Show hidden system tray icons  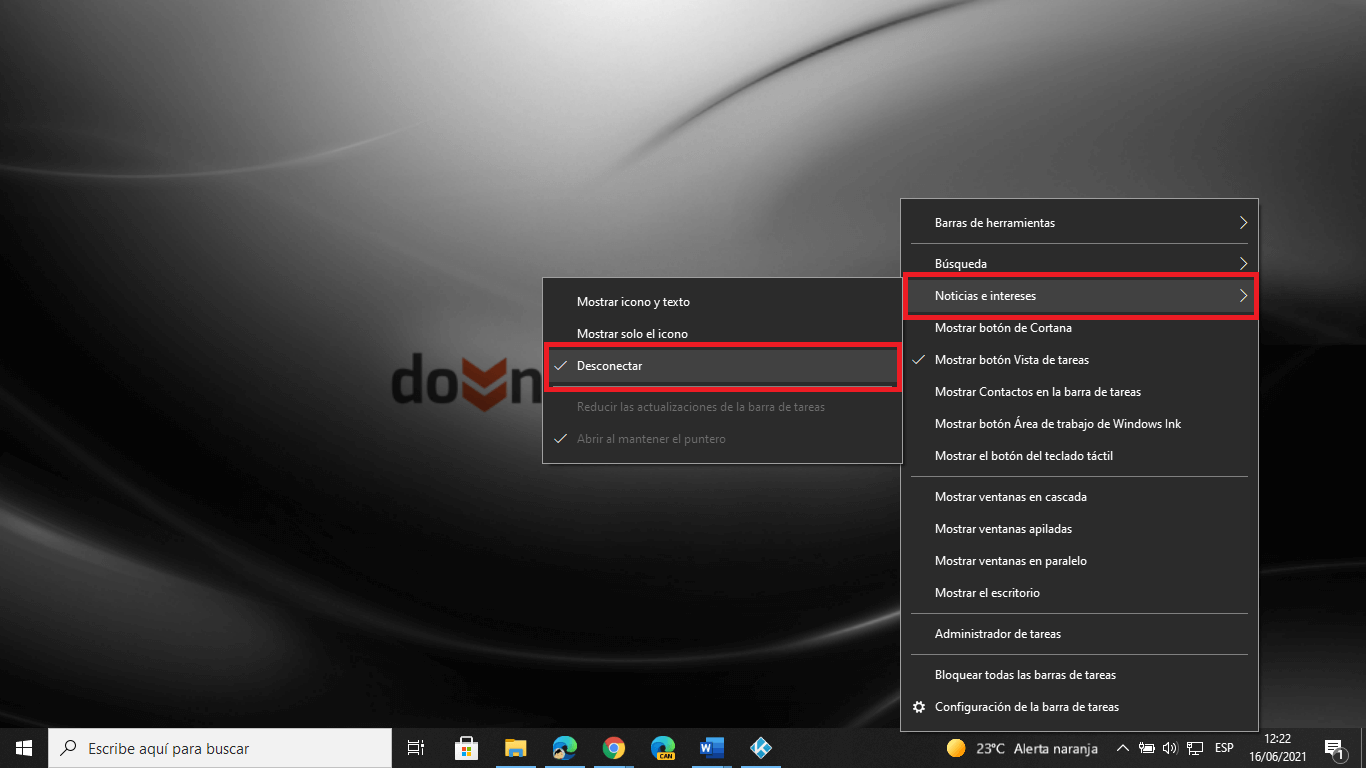pos(1122,748)
